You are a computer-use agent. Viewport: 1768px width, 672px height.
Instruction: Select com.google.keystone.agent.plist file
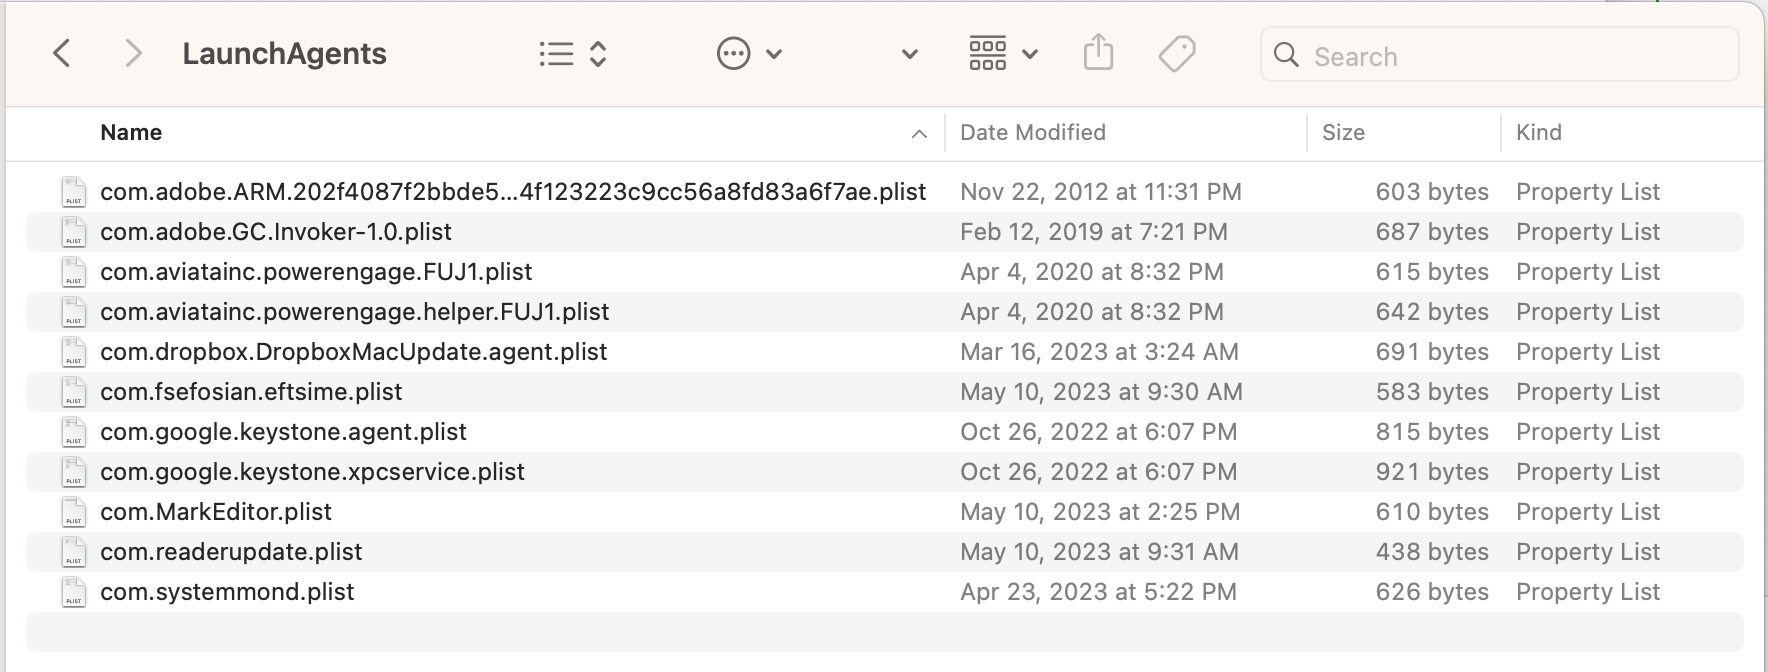pos(283,432)
